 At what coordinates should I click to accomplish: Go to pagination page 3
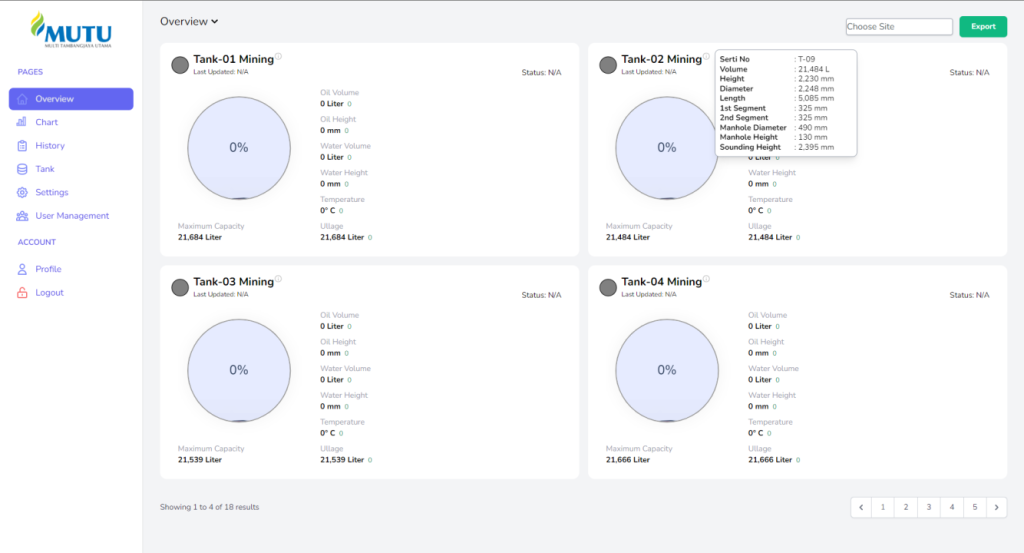click(x=928, y=507)
